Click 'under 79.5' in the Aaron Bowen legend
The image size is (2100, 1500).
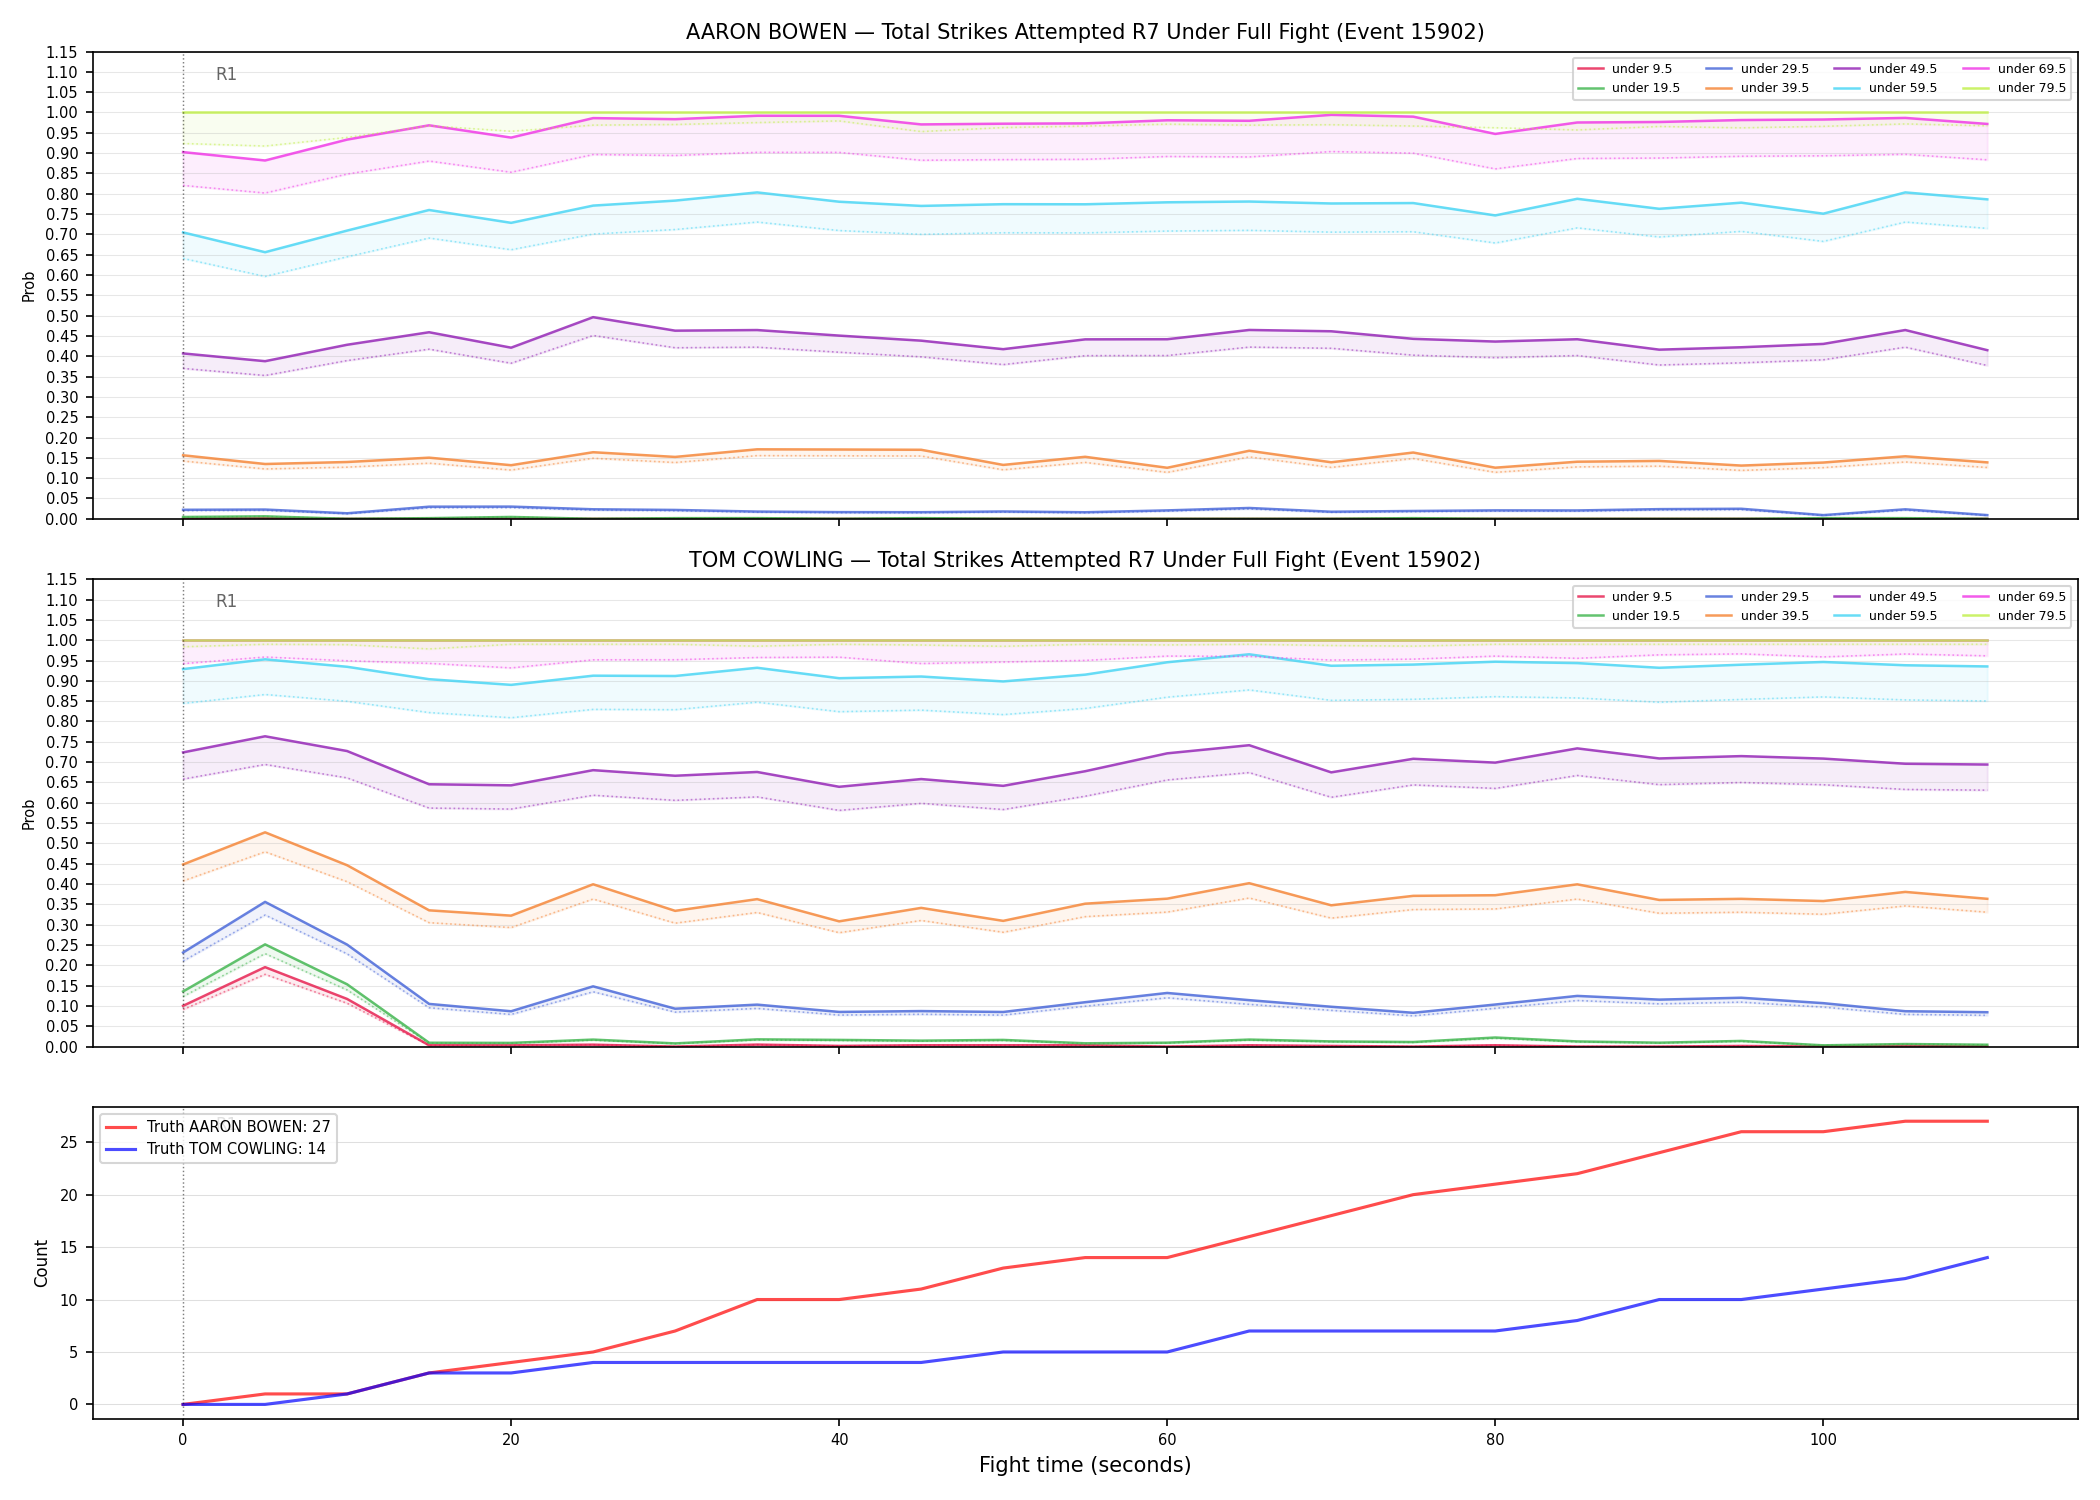pos(2031,88)
